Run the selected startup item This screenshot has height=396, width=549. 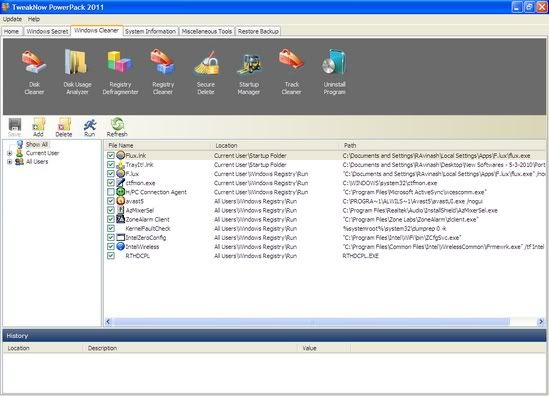[x=90, y=127]
